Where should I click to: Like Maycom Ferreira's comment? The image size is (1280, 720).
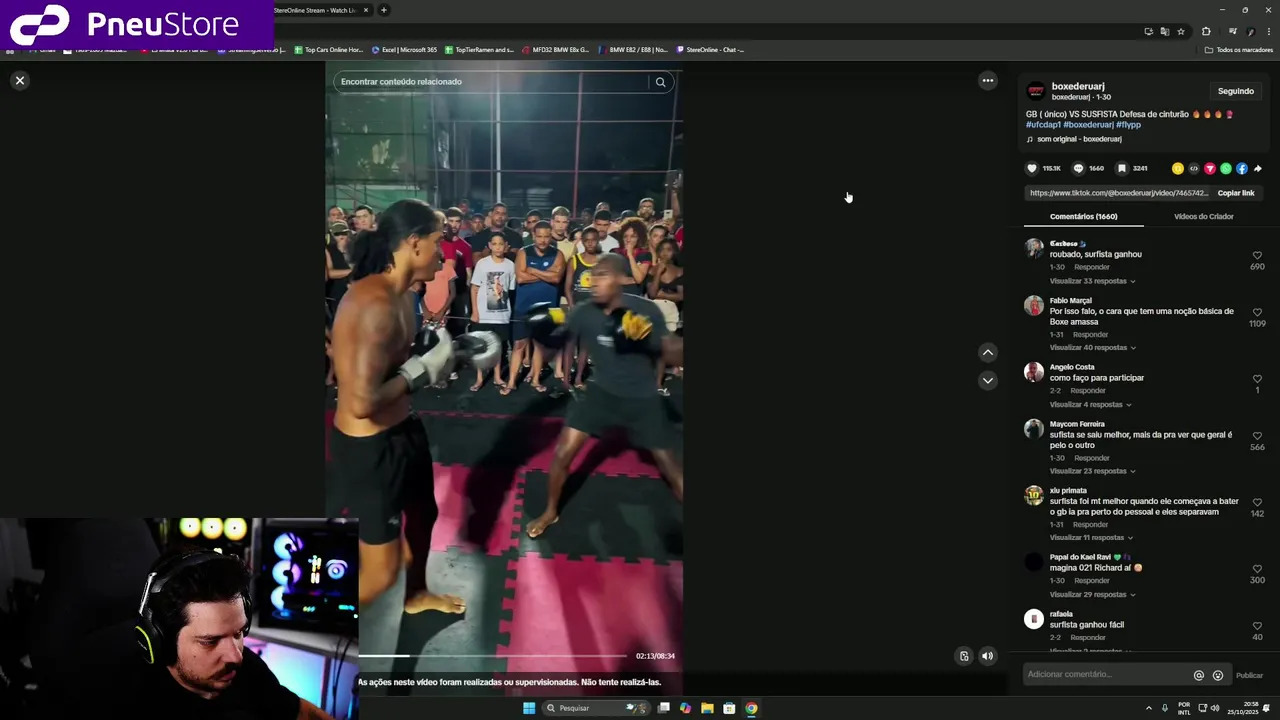point(1257,436)
